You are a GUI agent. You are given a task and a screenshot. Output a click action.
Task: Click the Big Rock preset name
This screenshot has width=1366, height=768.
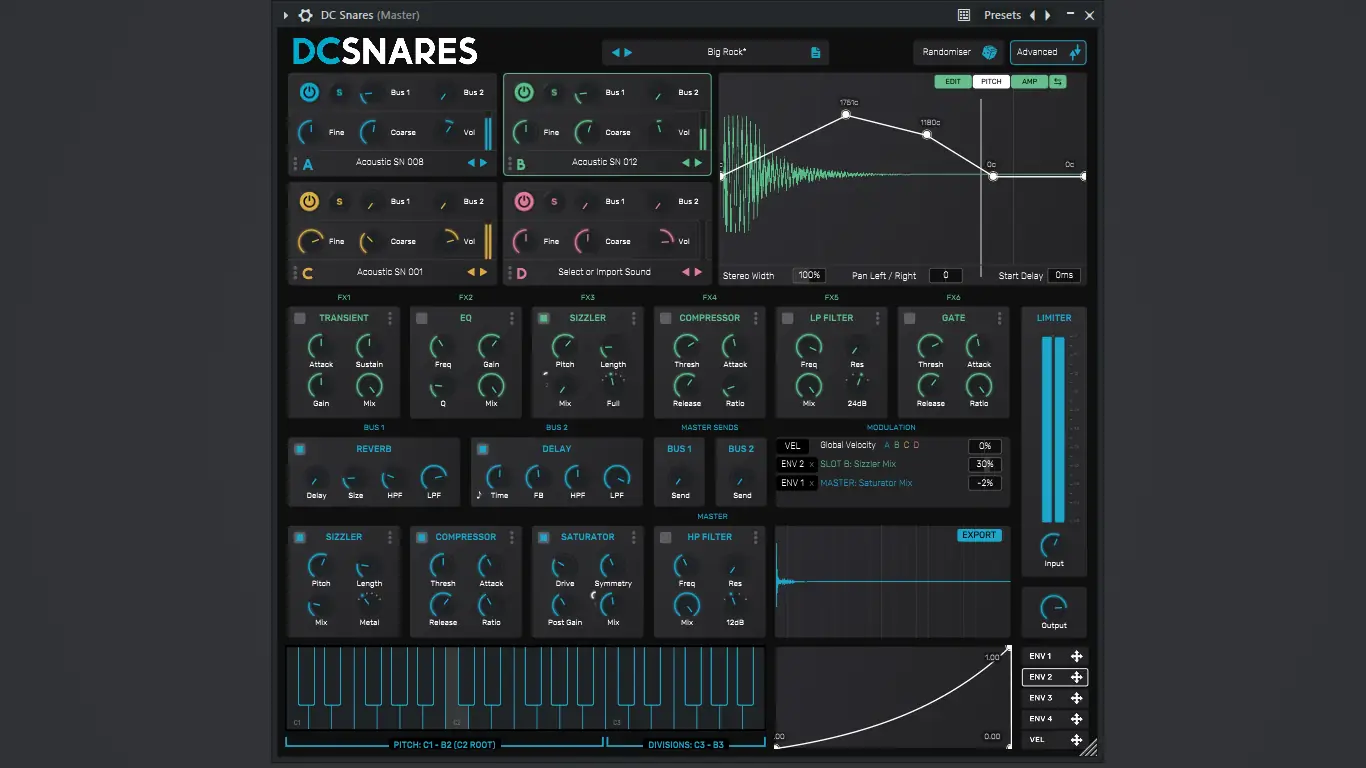pos(727,52)
